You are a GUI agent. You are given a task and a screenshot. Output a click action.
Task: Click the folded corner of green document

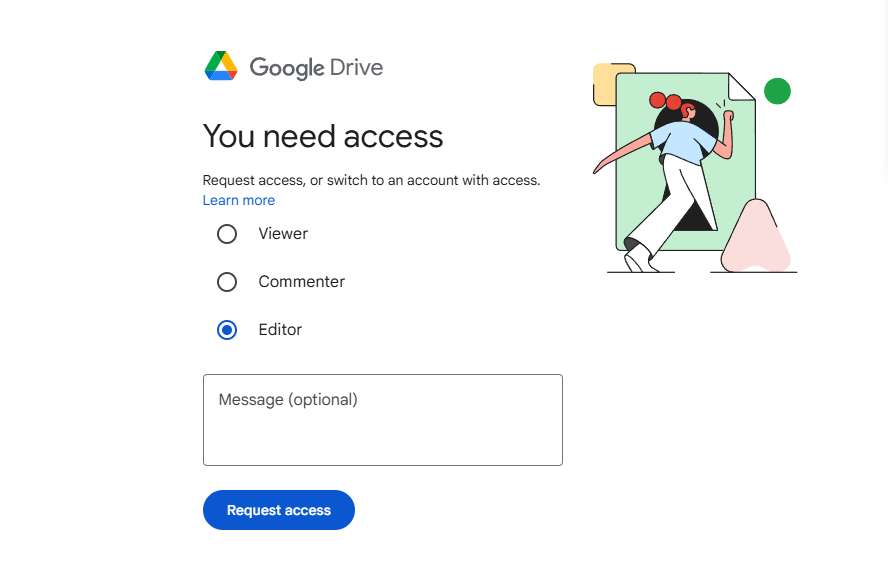[741, 87]
